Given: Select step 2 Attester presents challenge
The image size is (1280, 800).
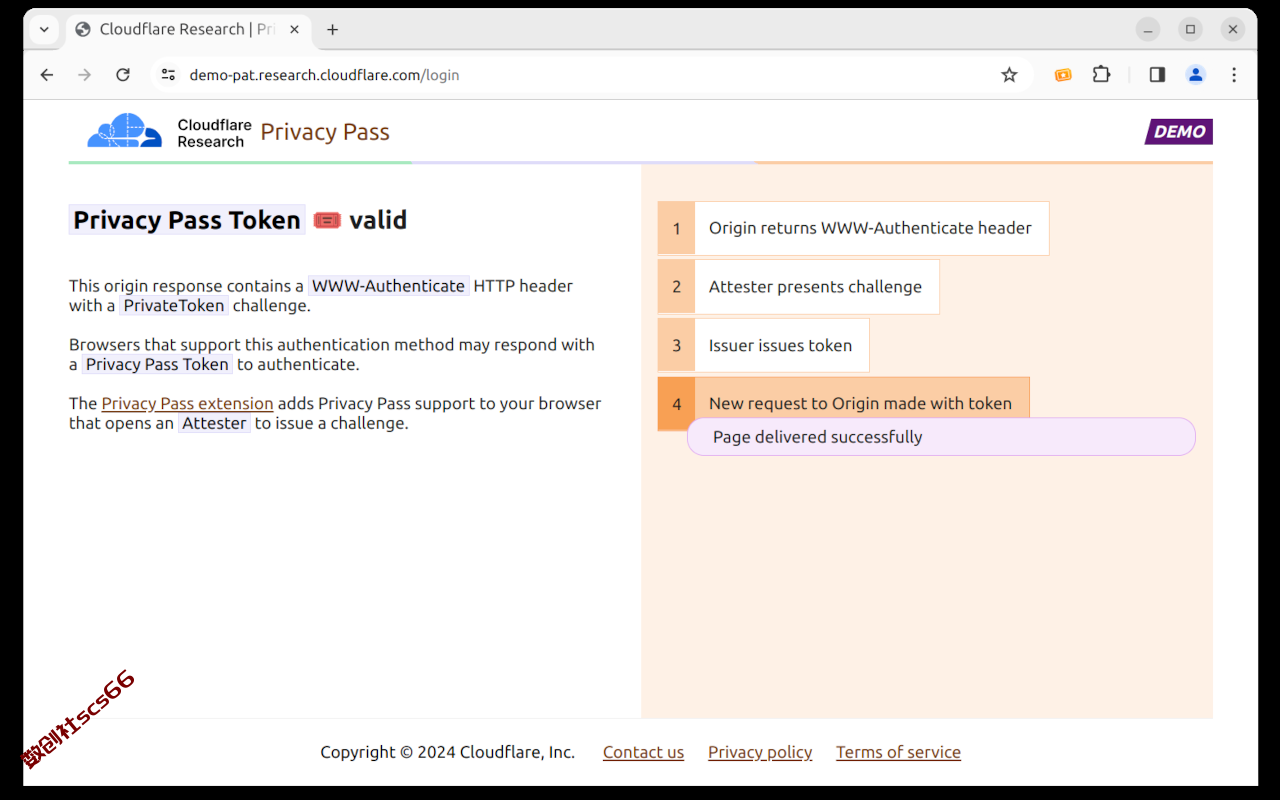Looking at the screenshot, I should point(798,287).
